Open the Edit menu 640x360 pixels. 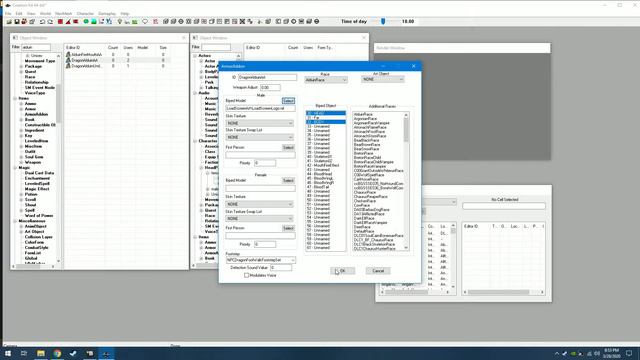19,13
